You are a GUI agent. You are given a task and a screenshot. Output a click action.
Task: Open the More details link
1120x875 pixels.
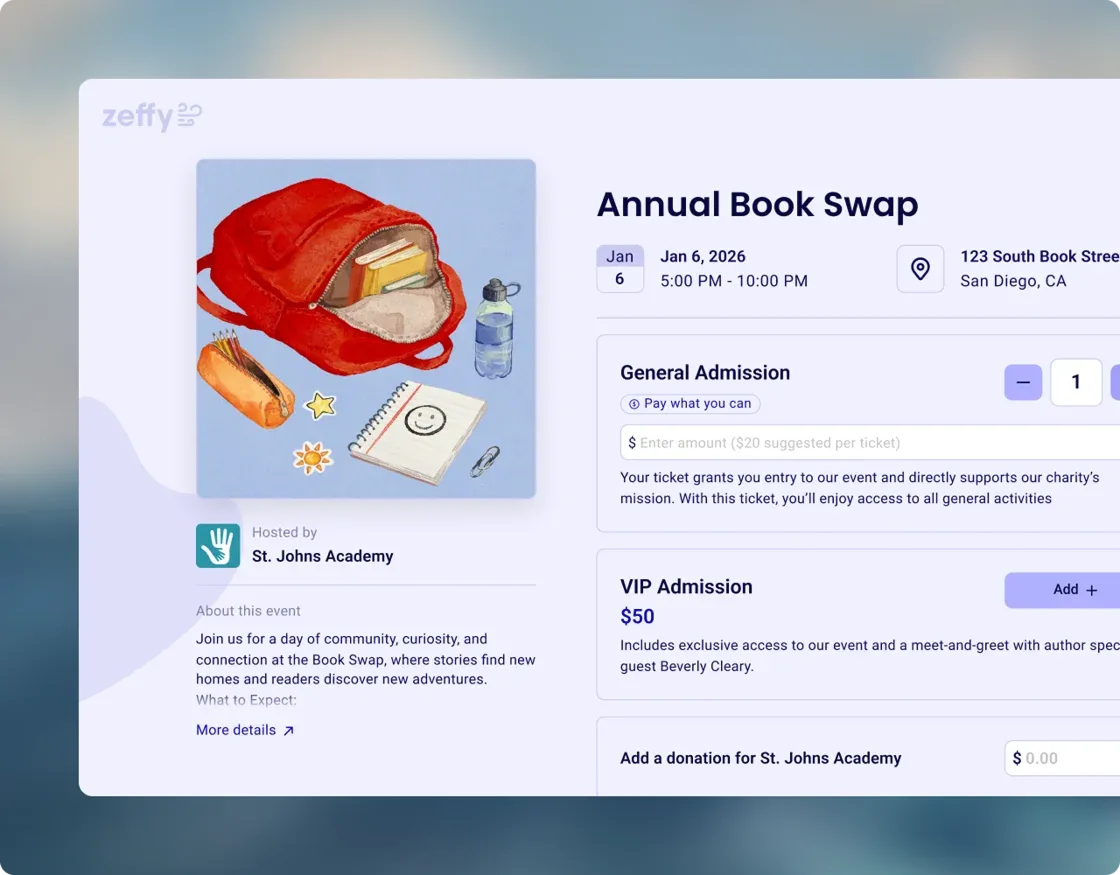click(245, 730)
